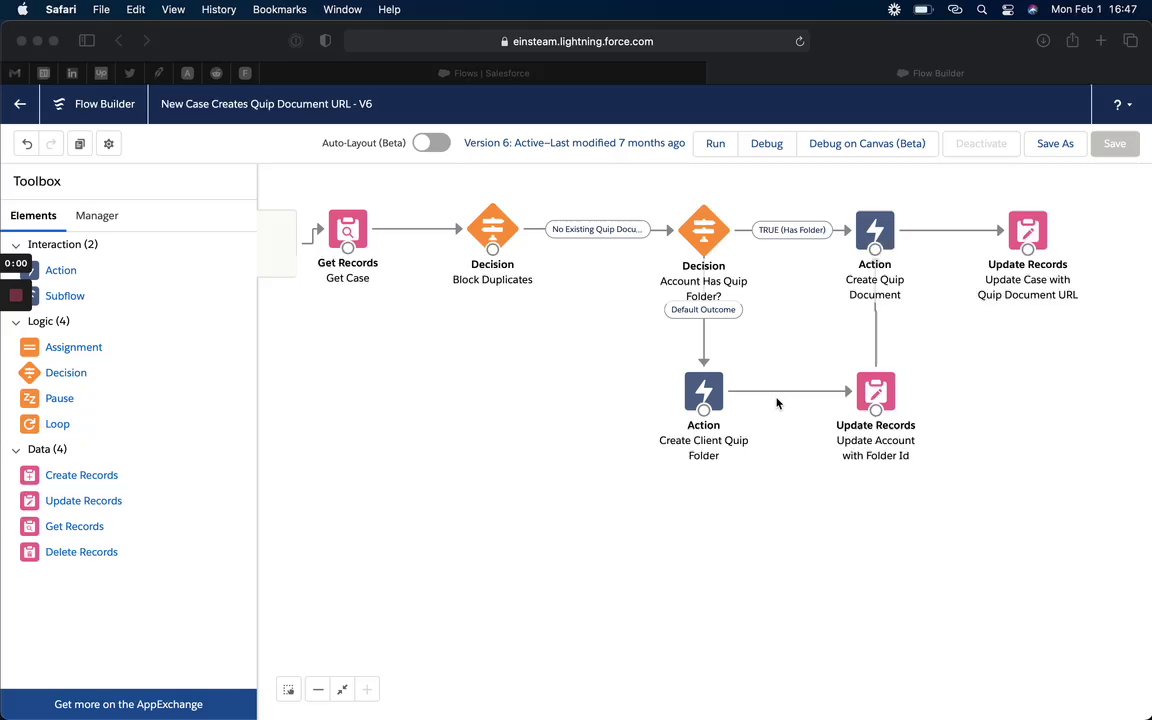Switch to the Manager tab
Viewport: 1152px width, 720px height.
pyautogui.click(x=97, y=216)
